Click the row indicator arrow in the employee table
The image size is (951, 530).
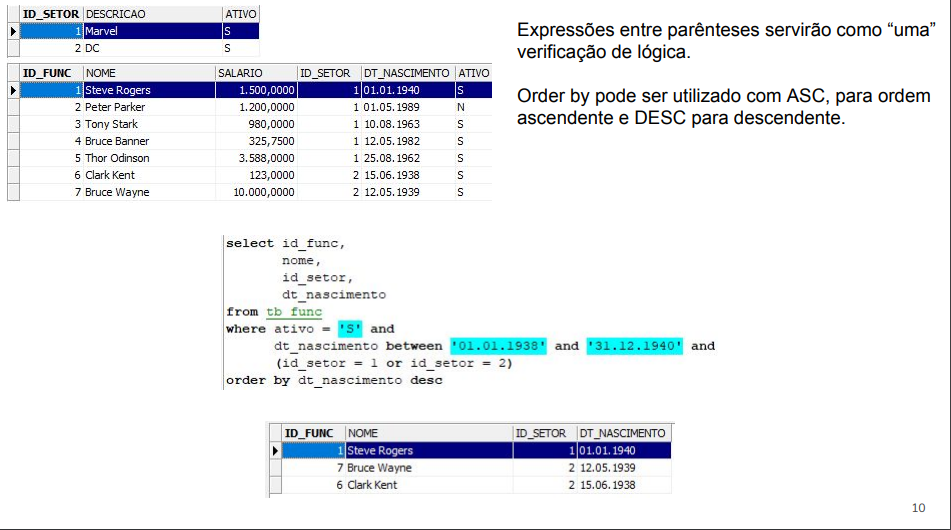click(13, 91)
